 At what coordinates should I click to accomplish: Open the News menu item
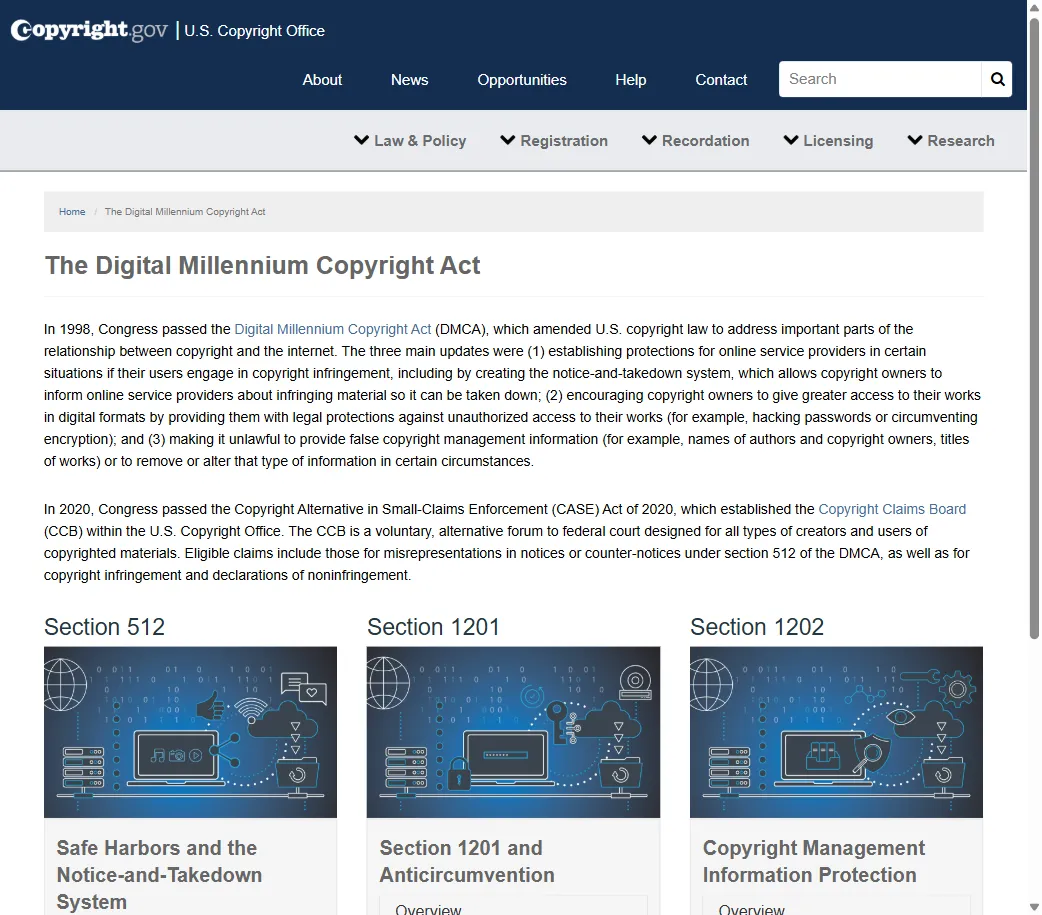tap(409, 80)
